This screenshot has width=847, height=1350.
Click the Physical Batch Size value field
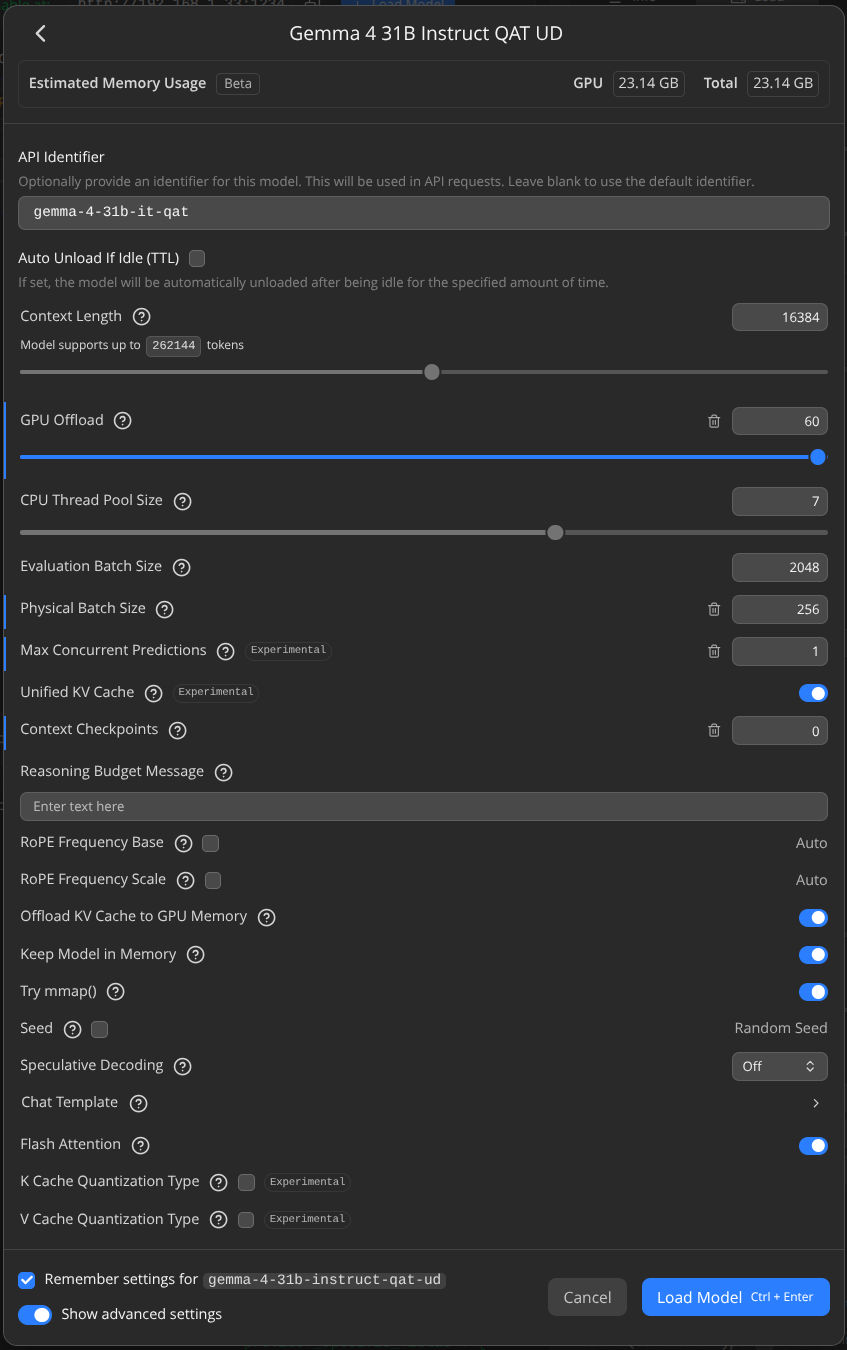780,609
